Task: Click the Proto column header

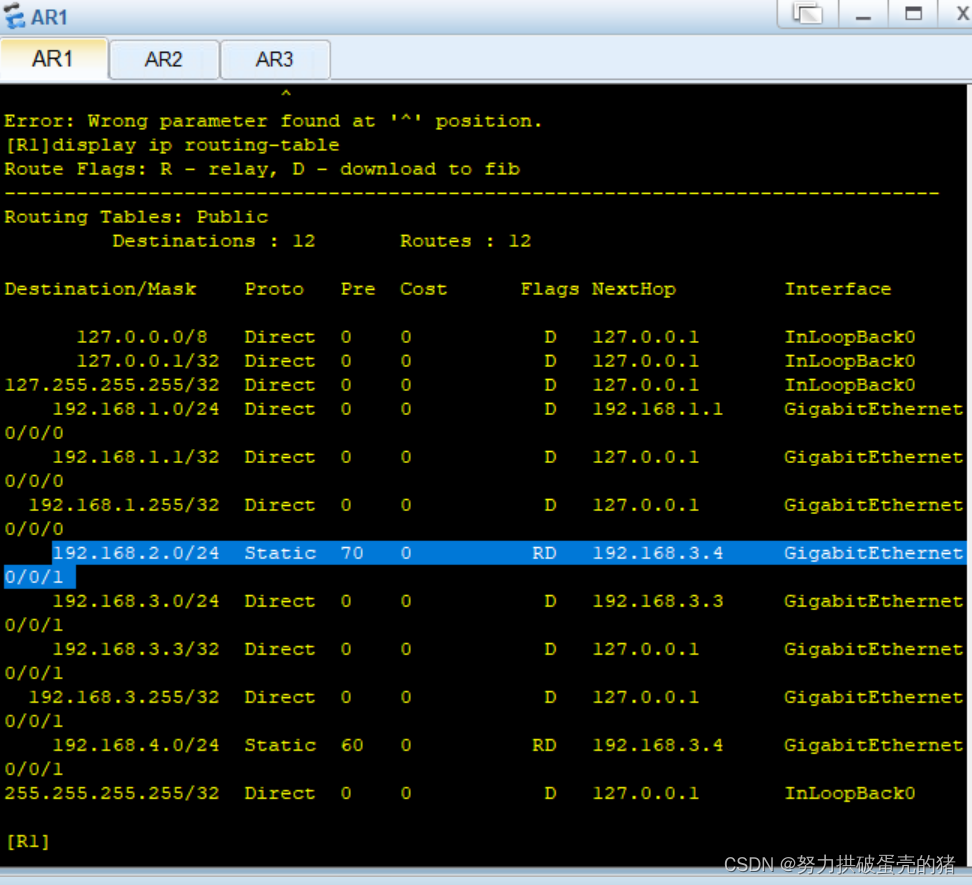Action: pos(275,289)
